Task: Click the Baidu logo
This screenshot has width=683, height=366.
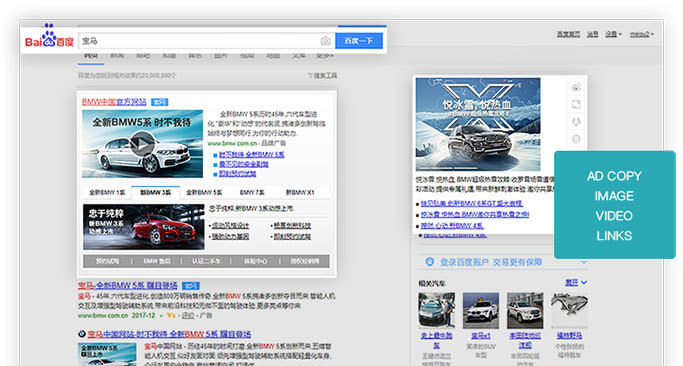Action: 49,37
